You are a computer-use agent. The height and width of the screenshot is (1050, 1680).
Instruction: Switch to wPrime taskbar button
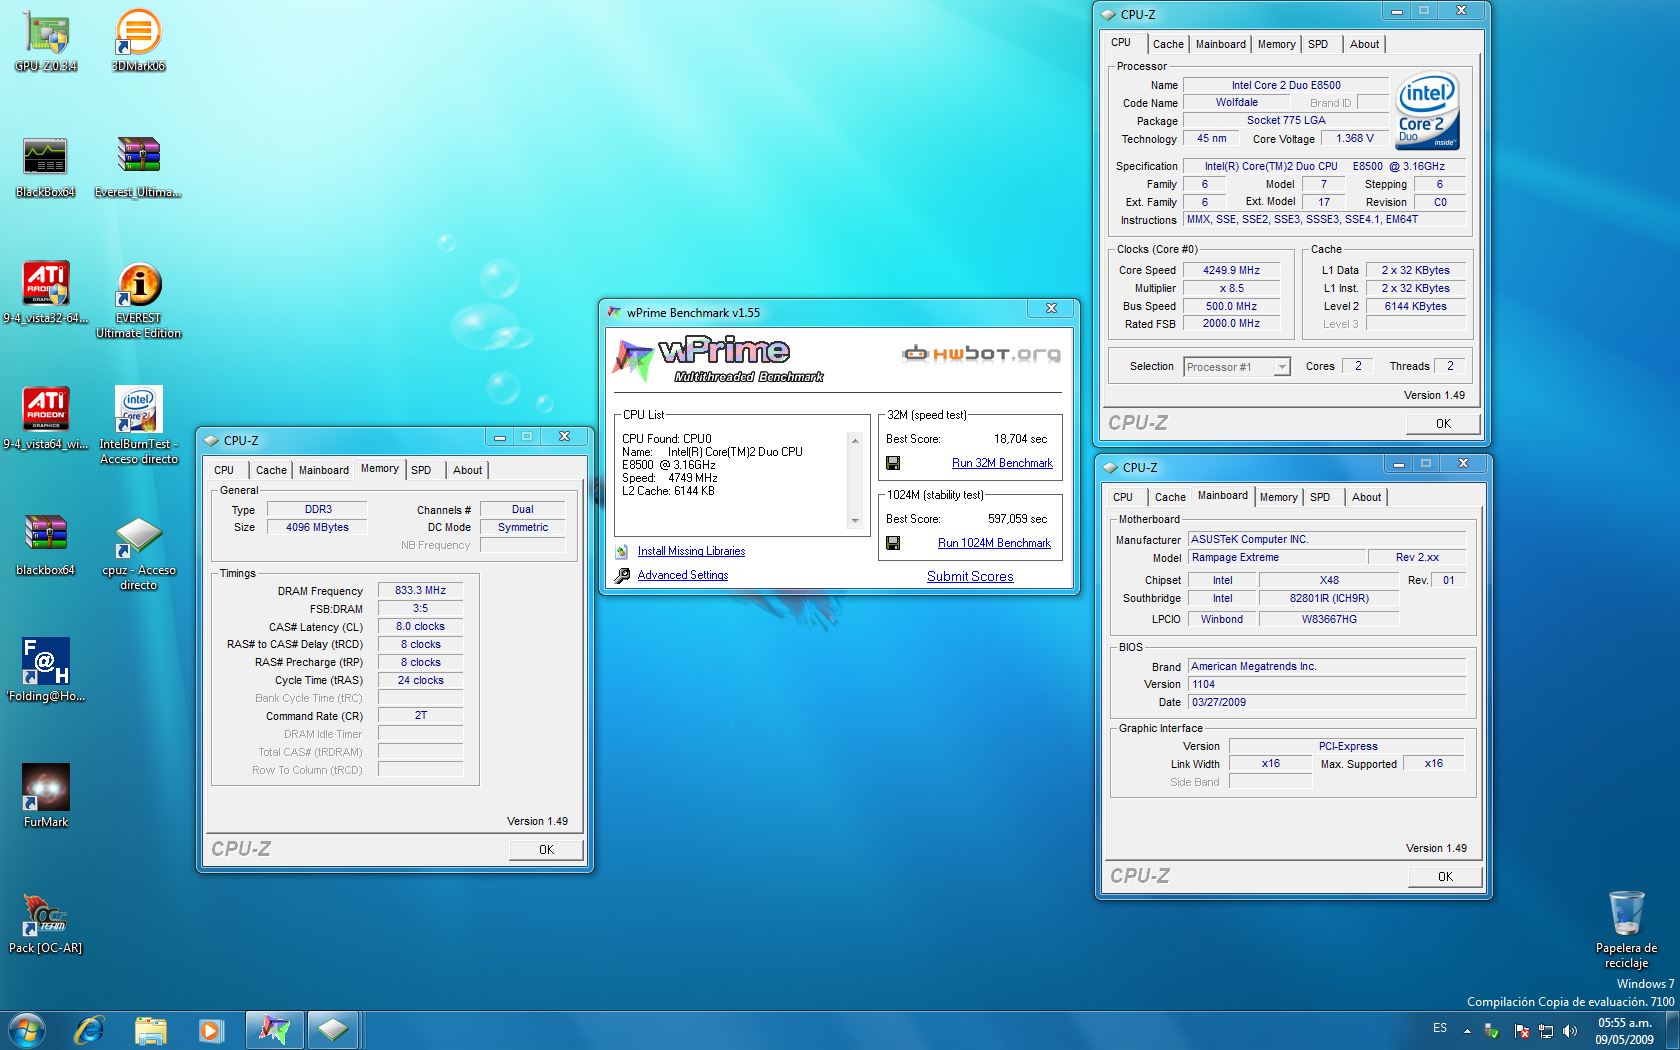[x=273, y=1030]
